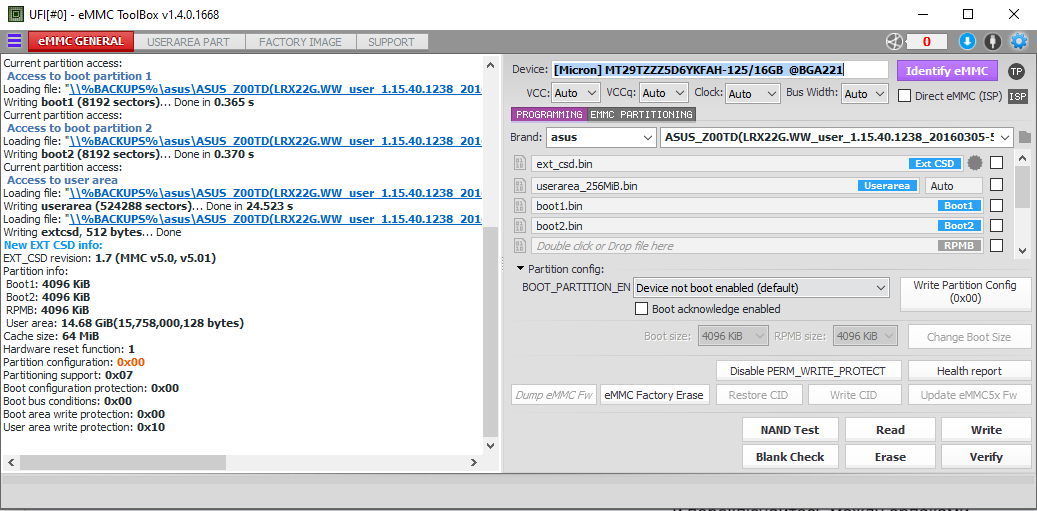Click the UFI chip icon in title bar
Image resolution: width=1037 pixels, height=511 pixels.
coord(15,14)
